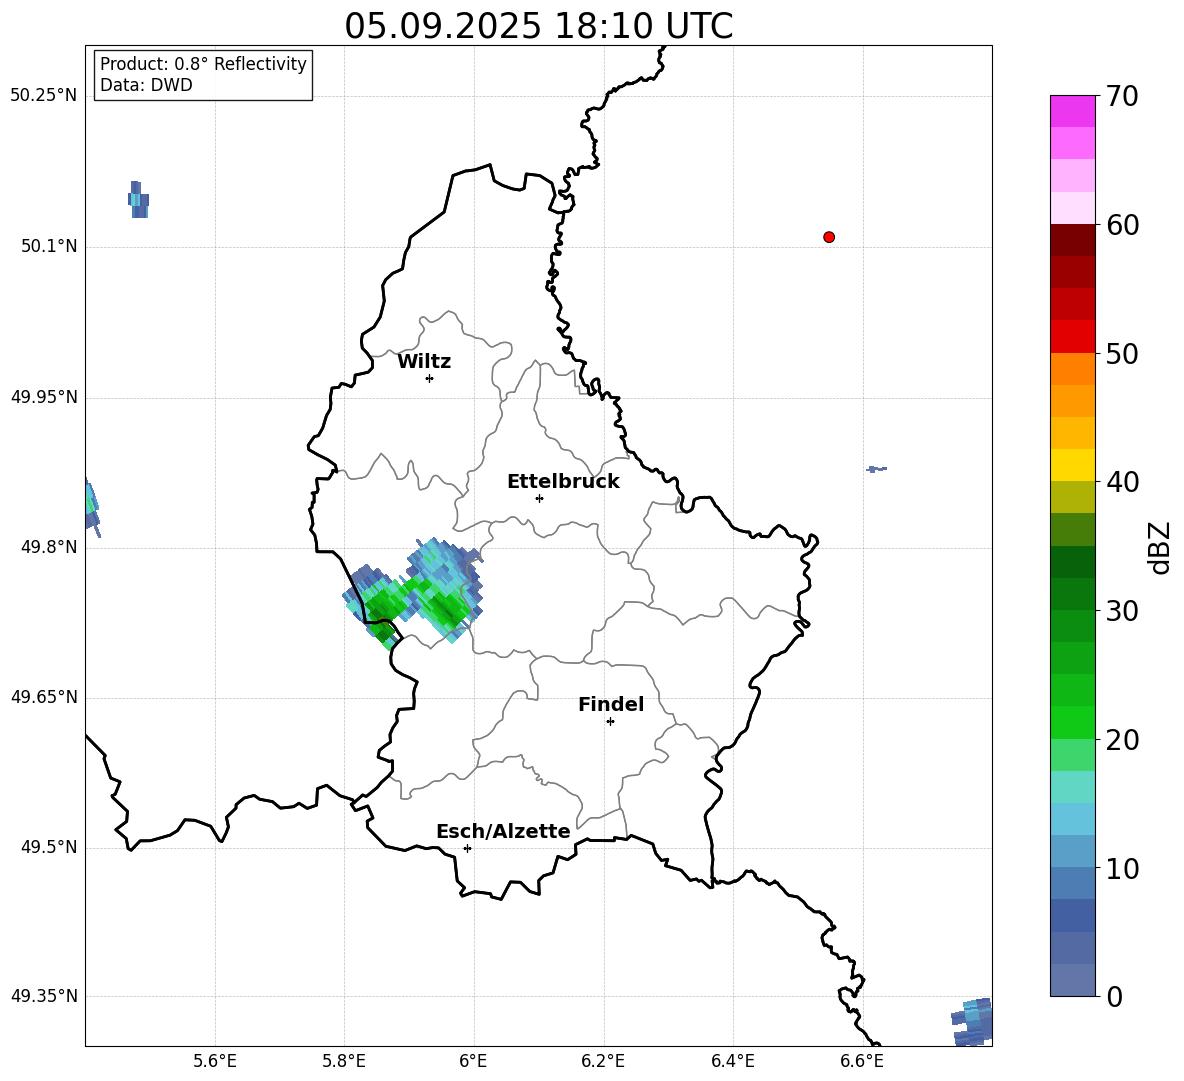Click the 49.8°N latitude label

click(x=49, y=547)
